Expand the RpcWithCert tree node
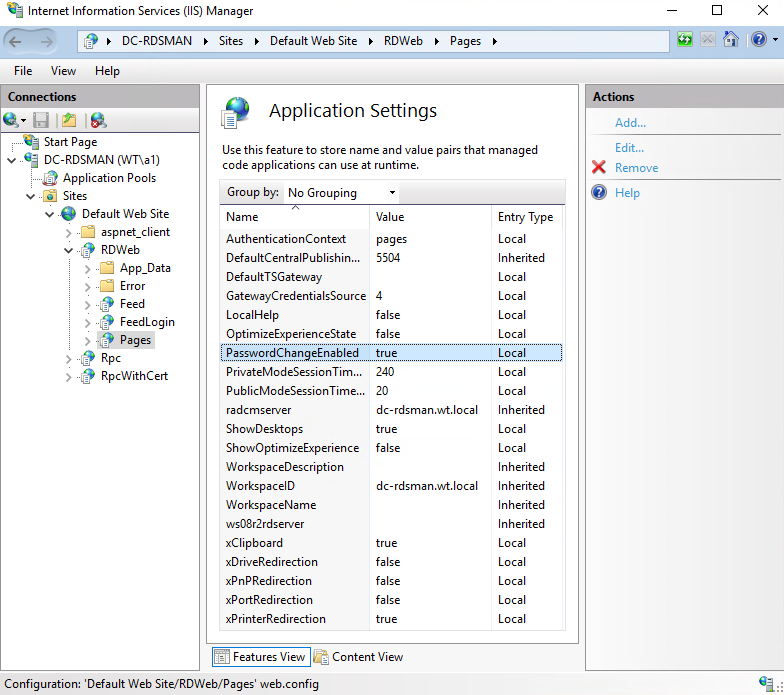 pos(67,377)
